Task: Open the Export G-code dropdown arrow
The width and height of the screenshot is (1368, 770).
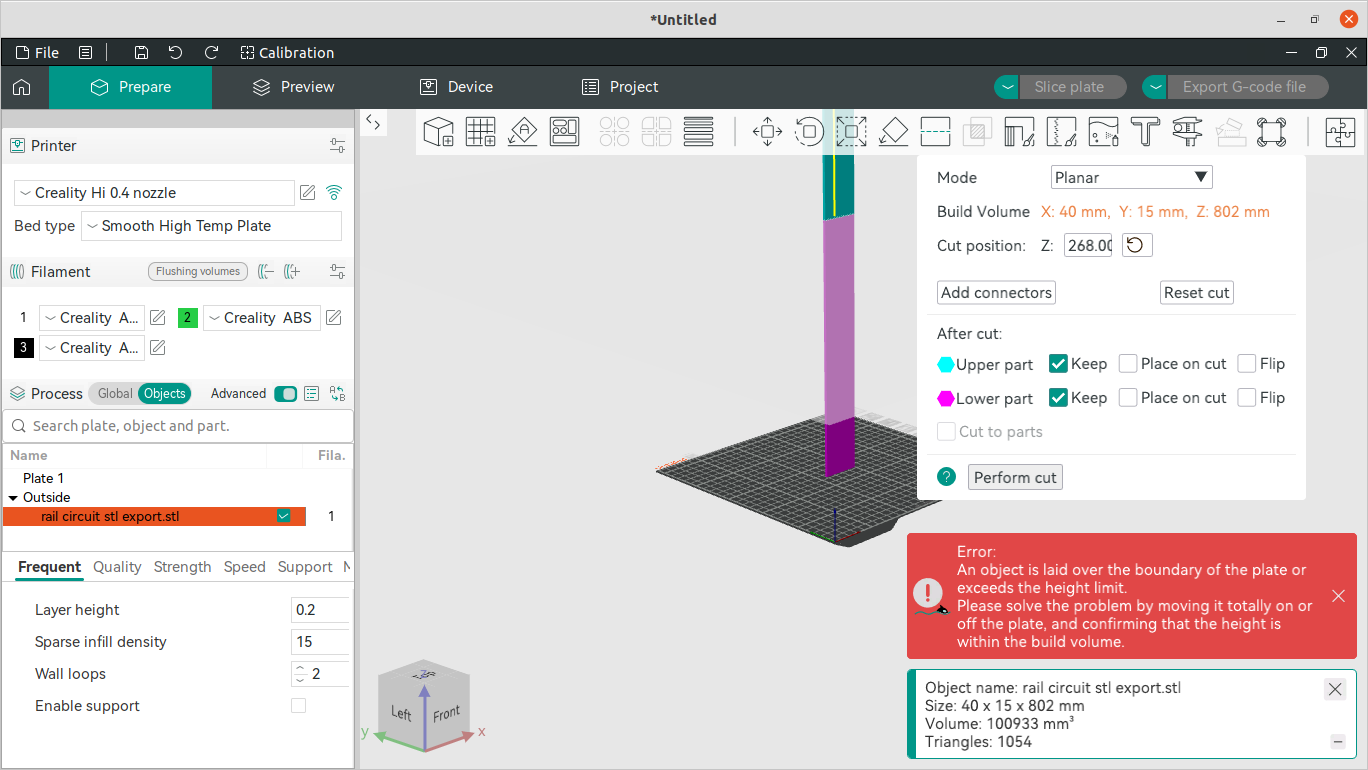Action: pos(1155,87)
